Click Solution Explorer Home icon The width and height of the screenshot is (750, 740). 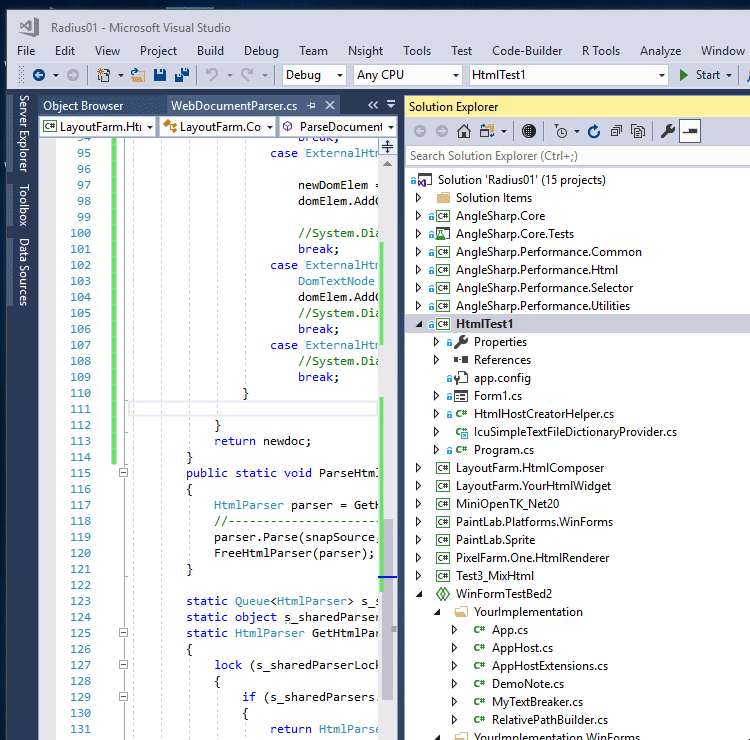point(463,131)
